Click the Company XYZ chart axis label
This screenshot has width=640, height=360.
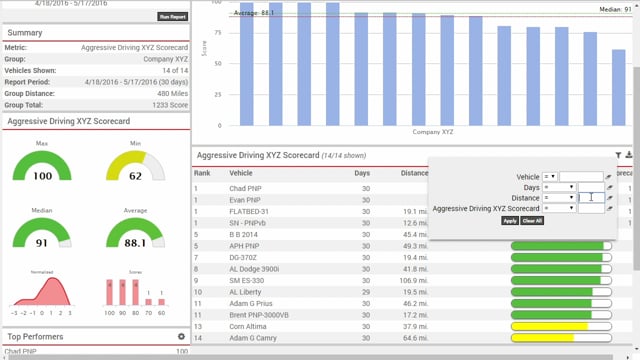pyautogui.click(x=433, y=132)
